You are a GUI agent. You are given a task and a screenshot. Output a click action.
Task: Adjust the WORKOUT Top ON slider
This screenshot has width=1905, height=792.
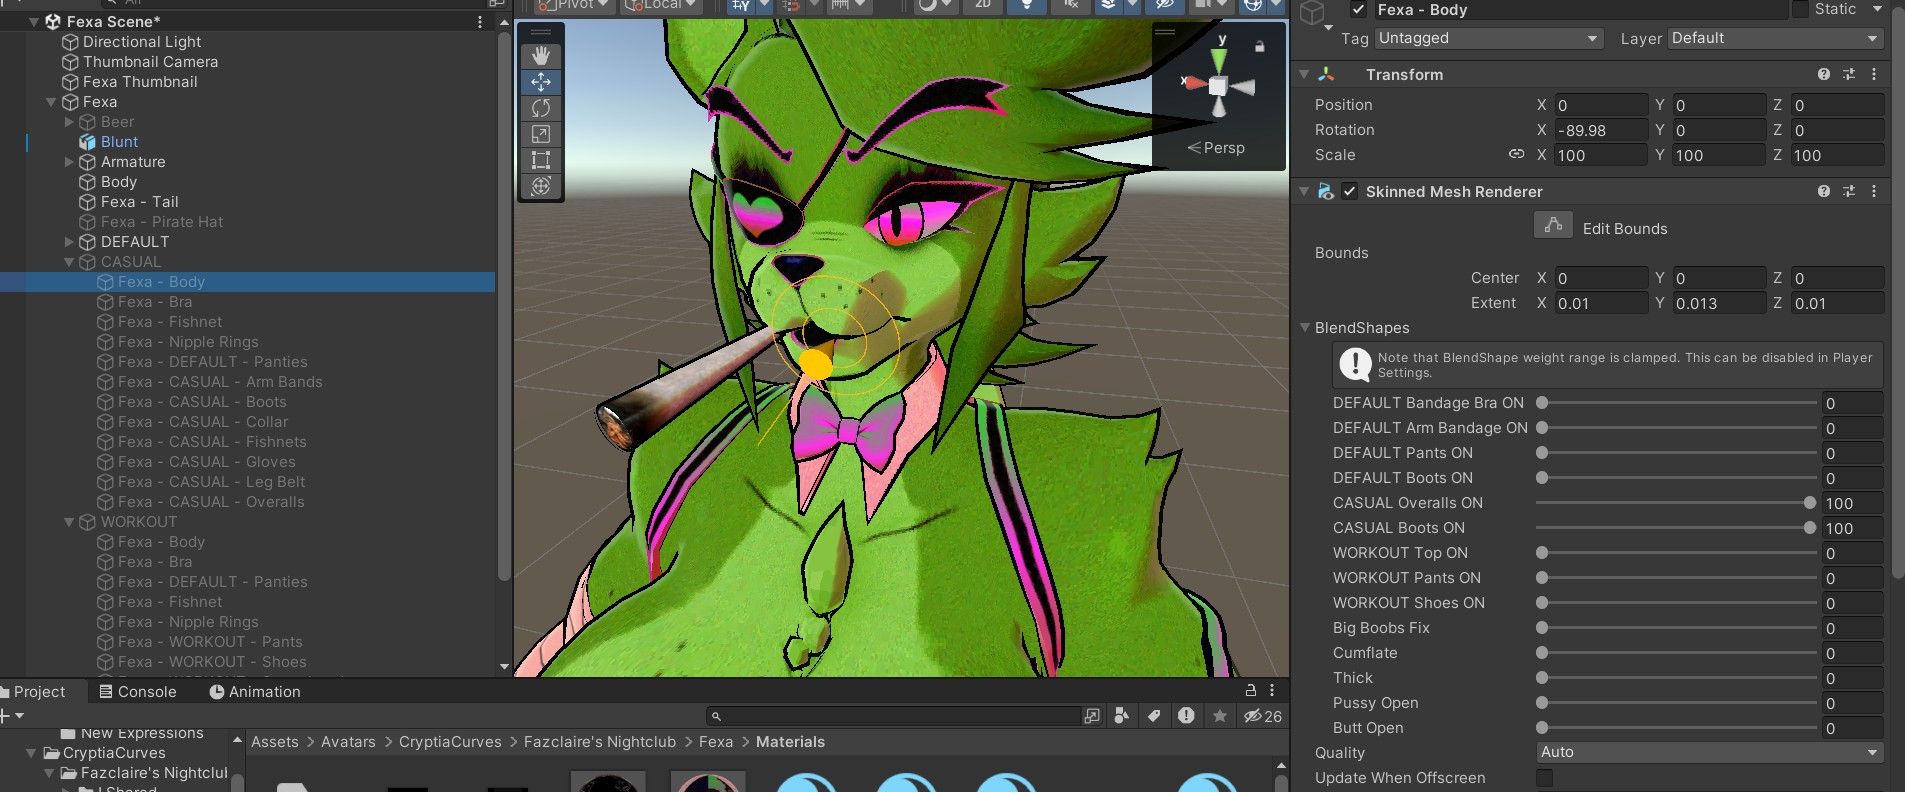pyautogui.click(x=1676, y=553)
